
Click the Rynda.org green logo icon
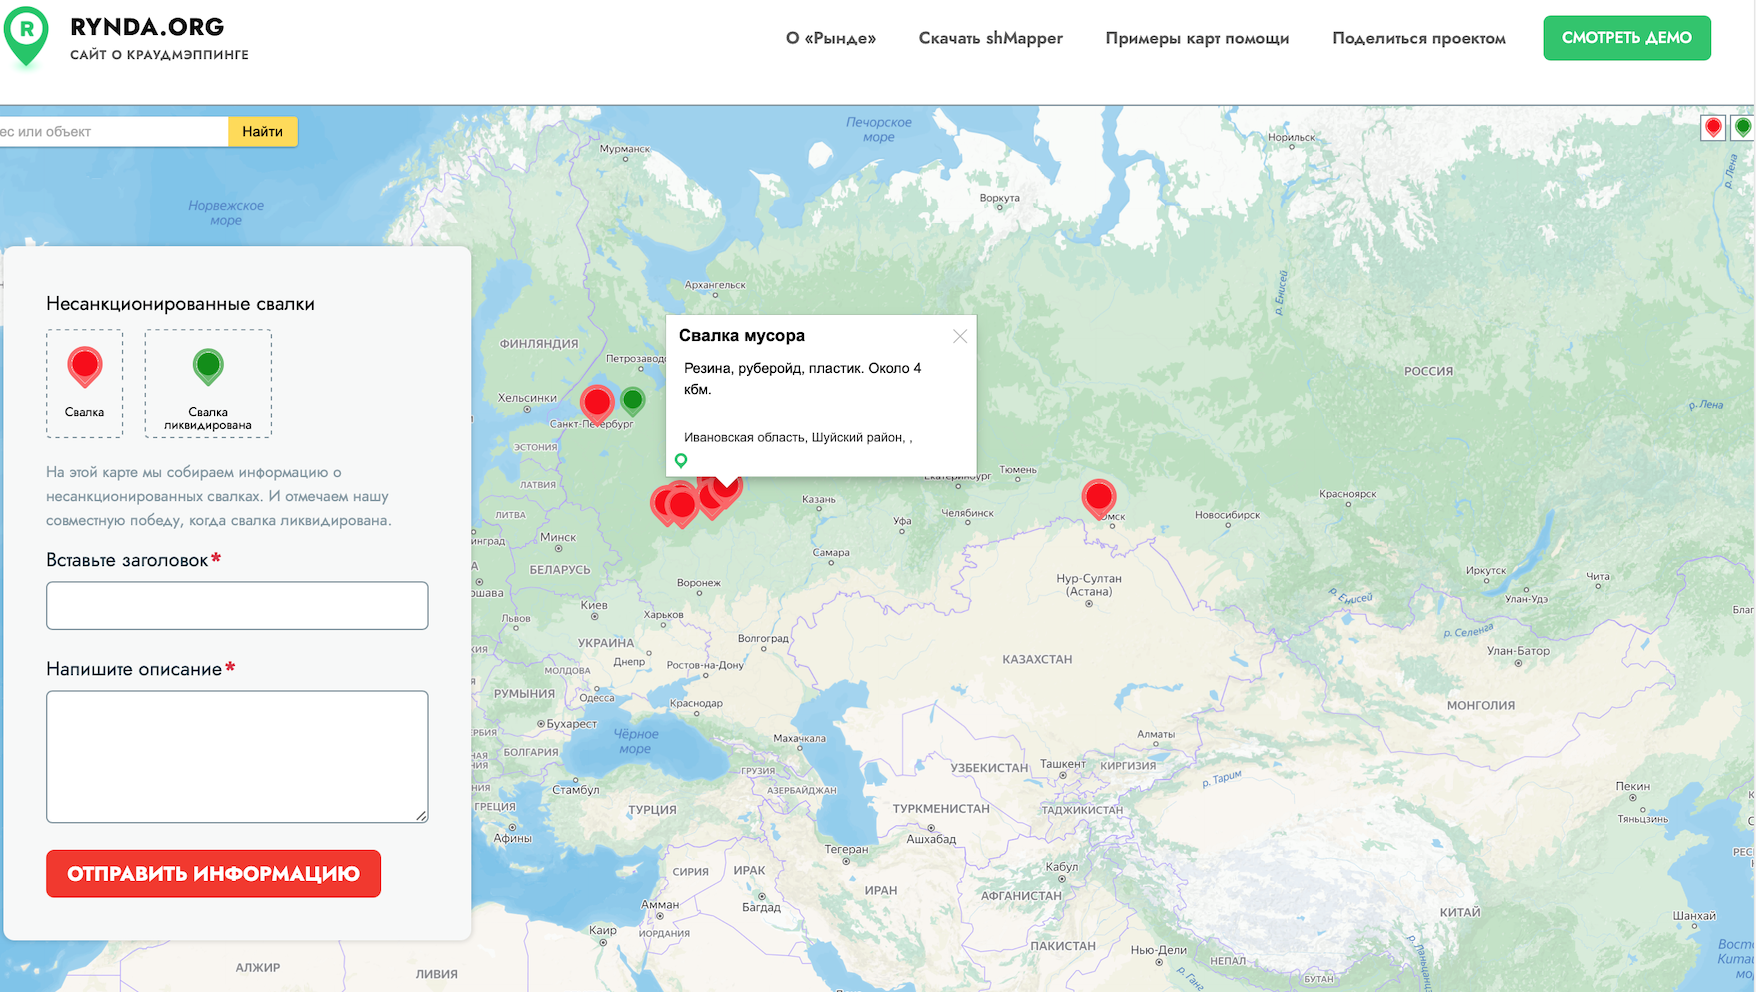[x=27, y=35]
